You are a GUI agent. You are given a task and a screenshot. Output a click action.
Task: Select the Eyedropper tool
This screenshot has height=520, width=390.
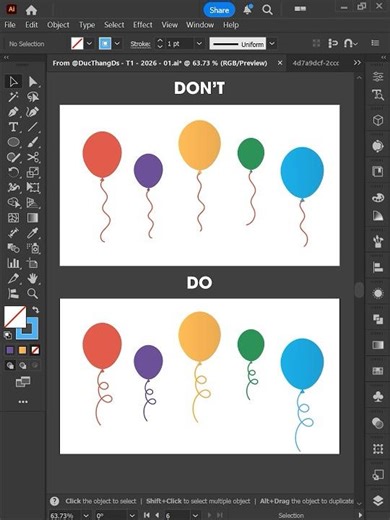pos(32,233)
